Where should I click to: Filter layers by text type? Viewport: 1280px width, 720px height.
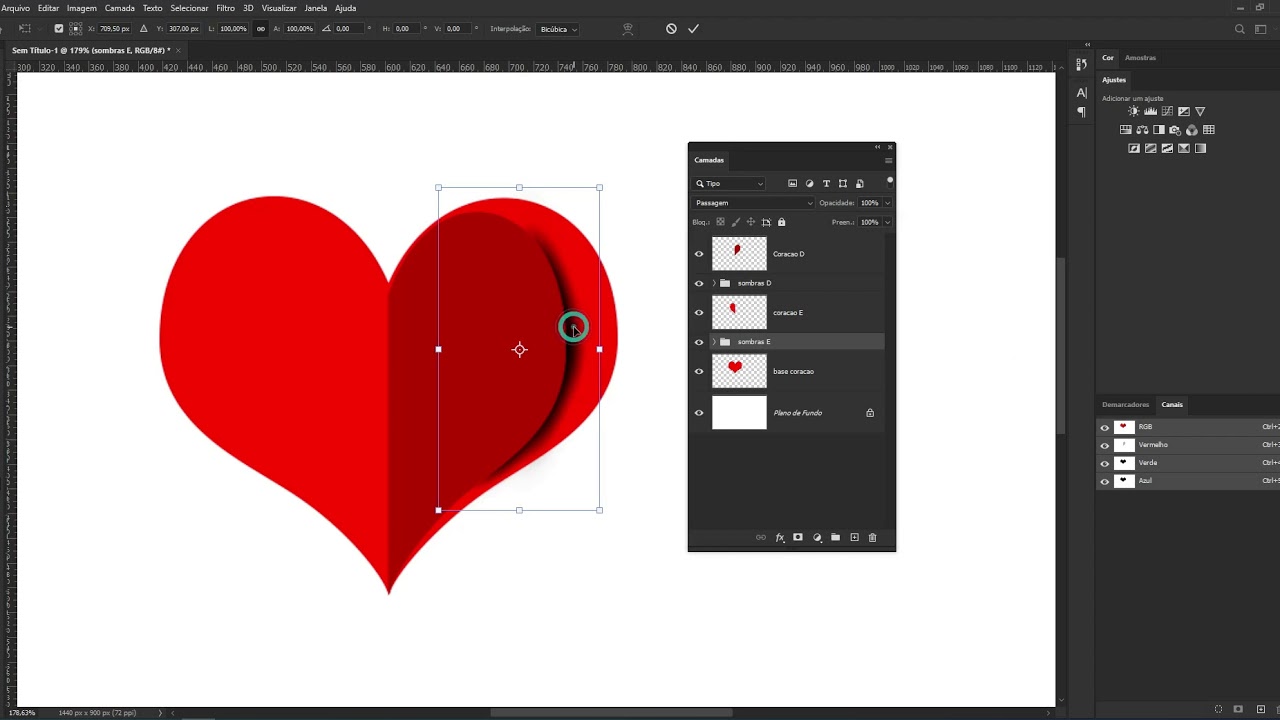[x=826, y=184]
